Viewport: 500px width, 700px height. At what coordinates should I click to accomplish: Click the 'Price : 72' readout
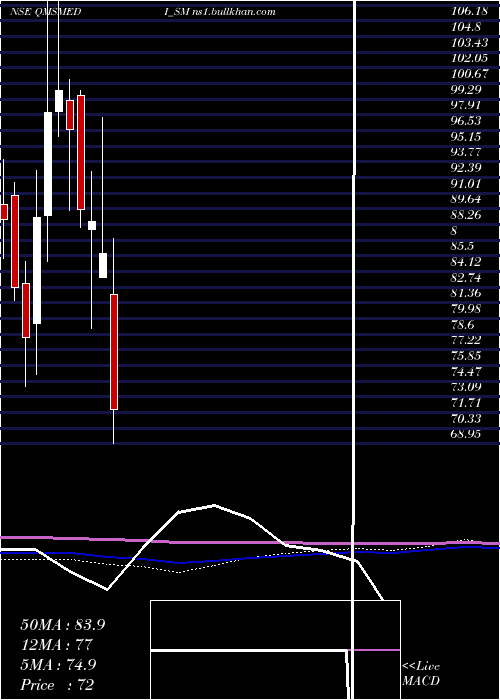(57, 685)
